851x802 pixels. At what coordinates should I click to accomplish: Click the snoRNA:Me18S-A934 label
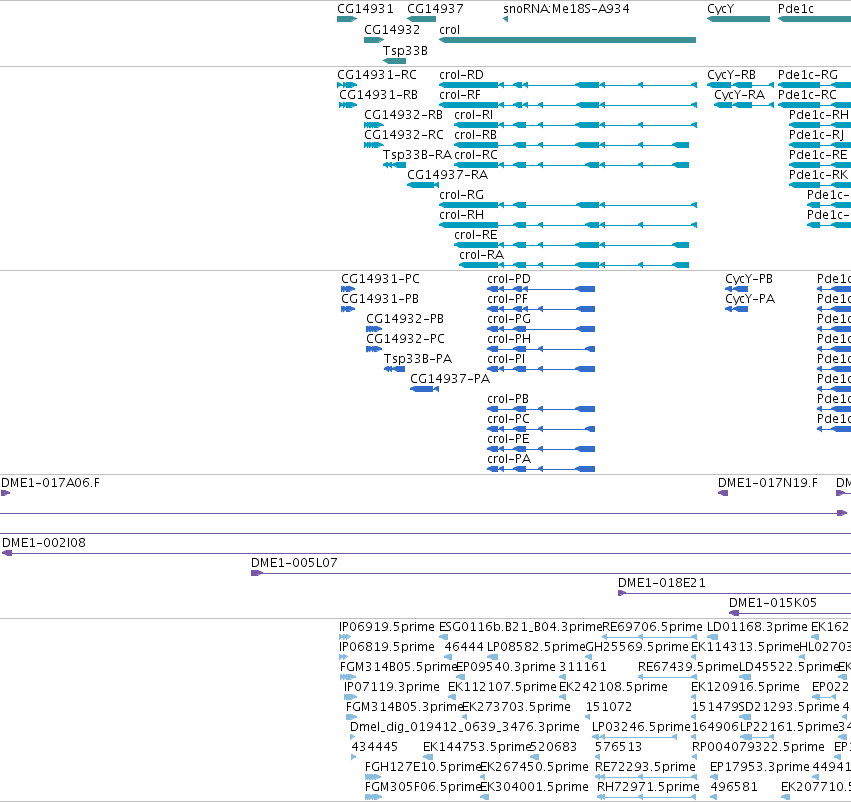[566, 9]
